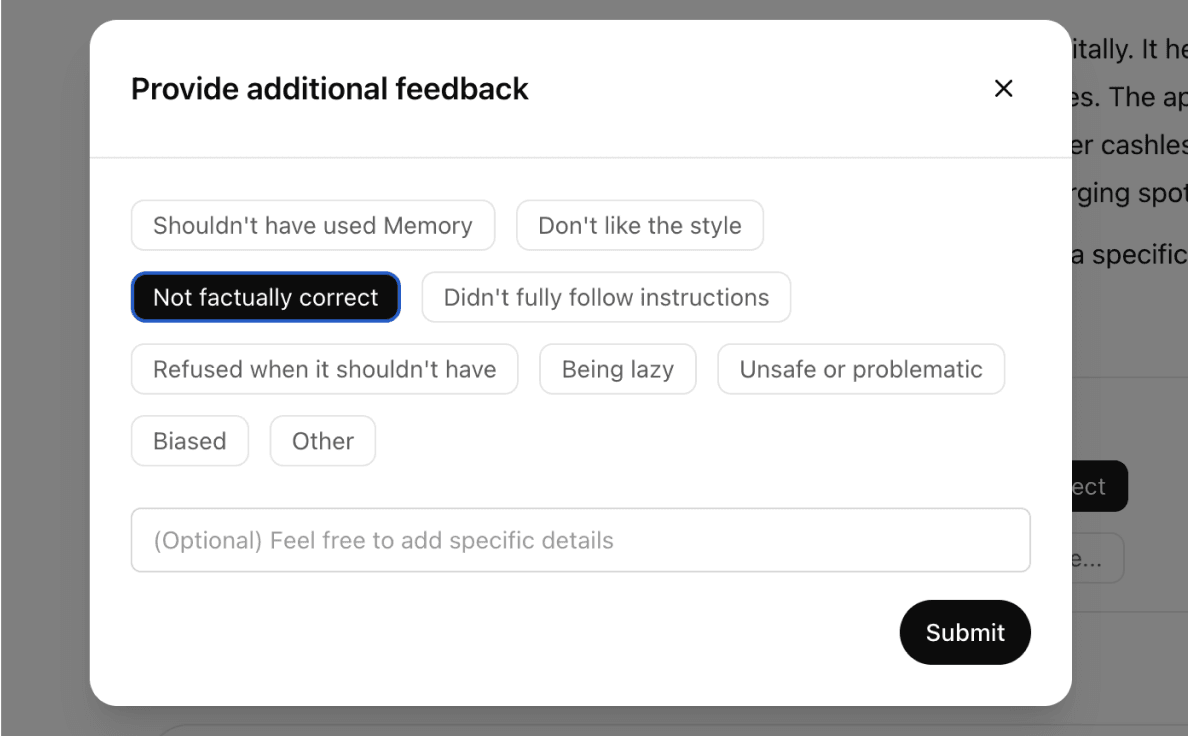Choose "Didn't fully follow instructions" reason
The width and height of the screenshot is (1188, 736).
[606, 297]
